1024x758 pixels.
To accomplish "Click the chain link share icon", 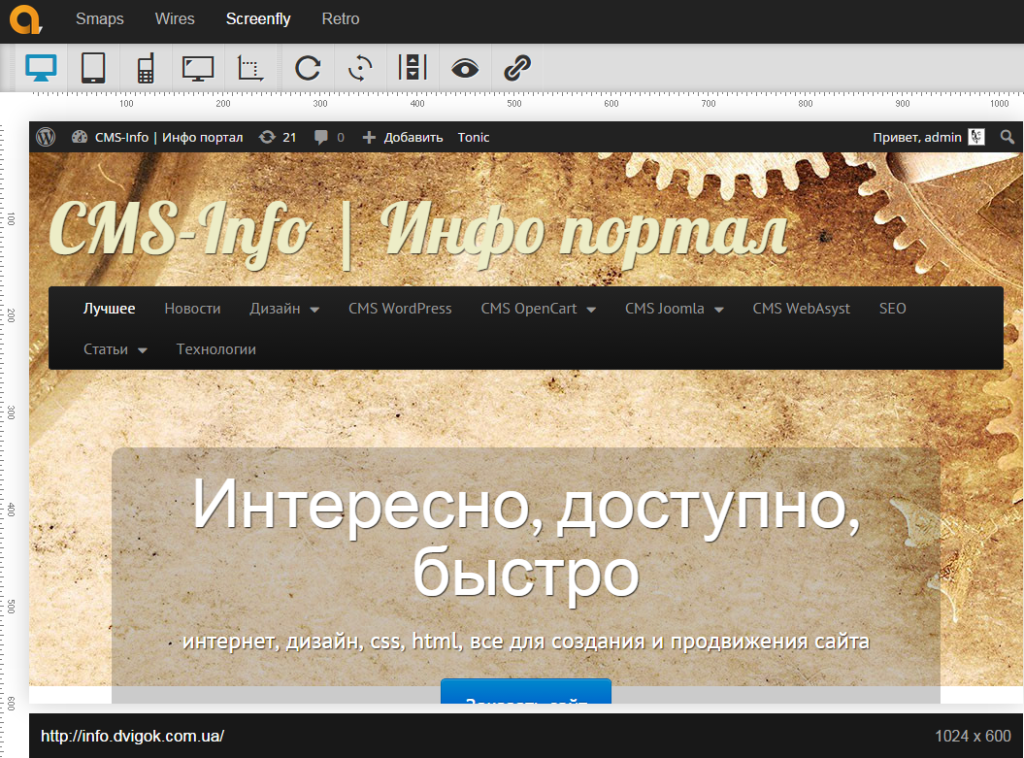I will (516, 68).
